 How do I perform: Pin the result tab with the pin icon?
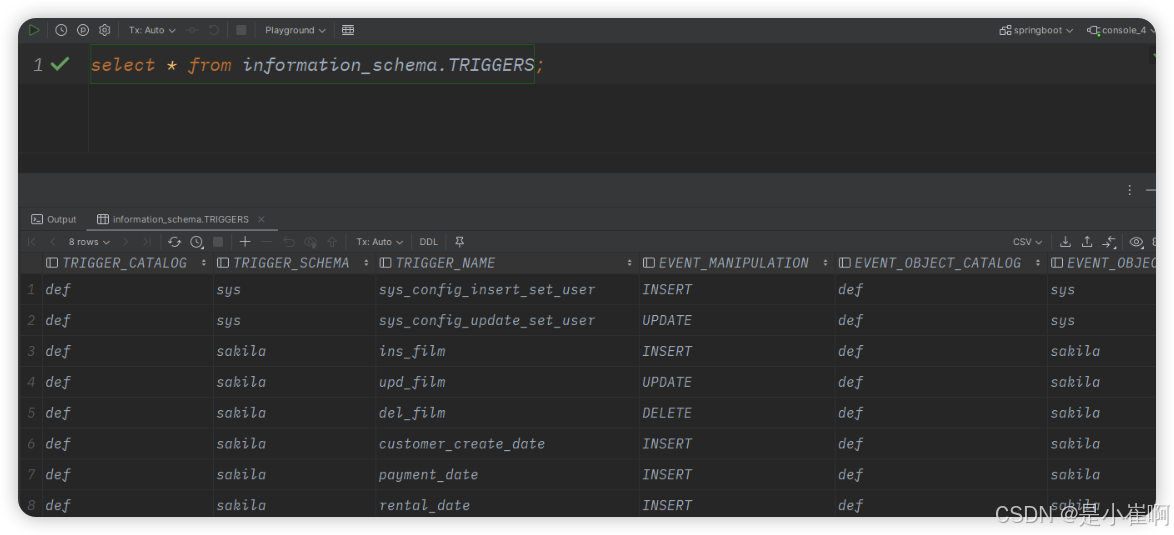(460, 242)
